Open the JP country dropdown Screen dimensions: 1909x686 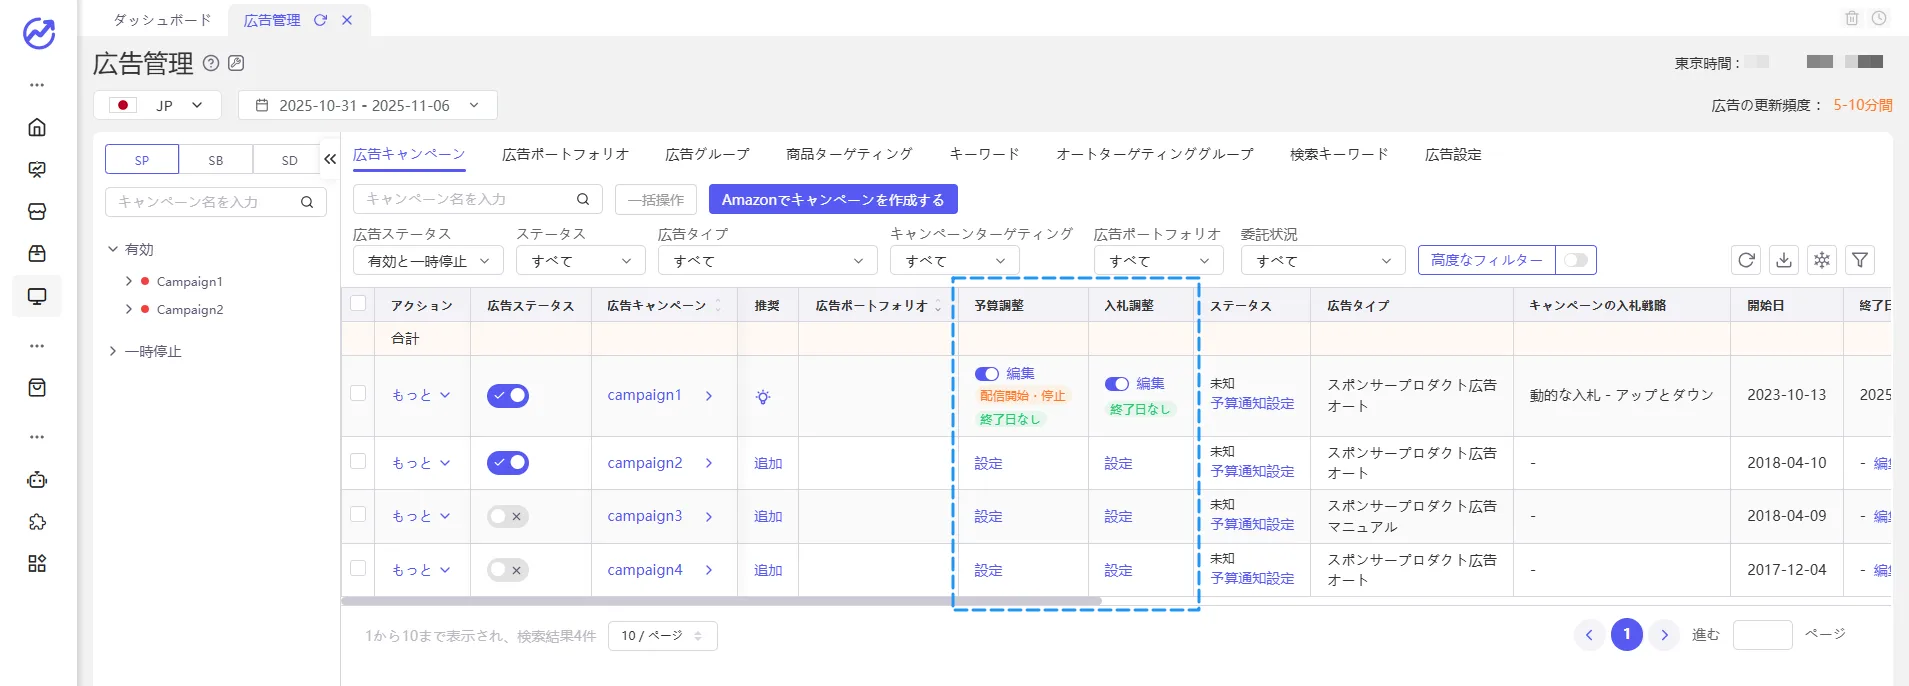click(x=160, y=105)
